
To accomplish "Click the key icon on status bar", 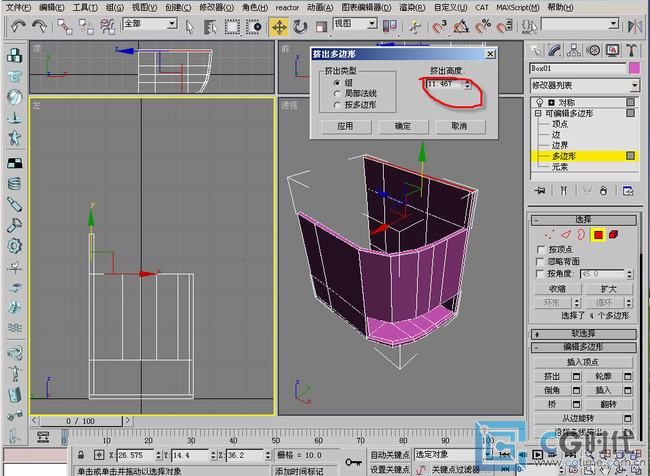I will (353, 461).
